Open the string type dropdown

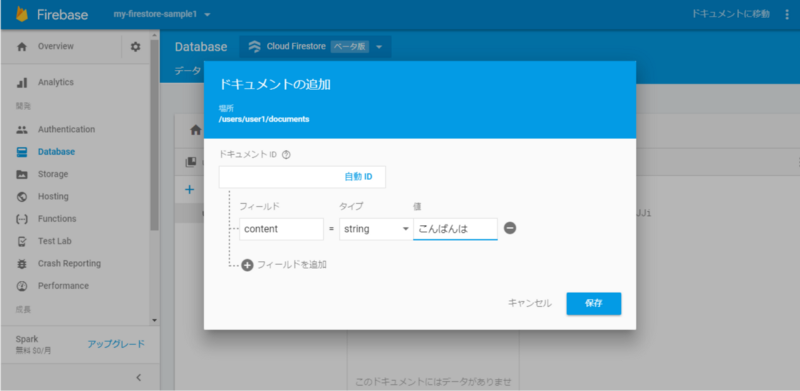(x=376, y=229)
